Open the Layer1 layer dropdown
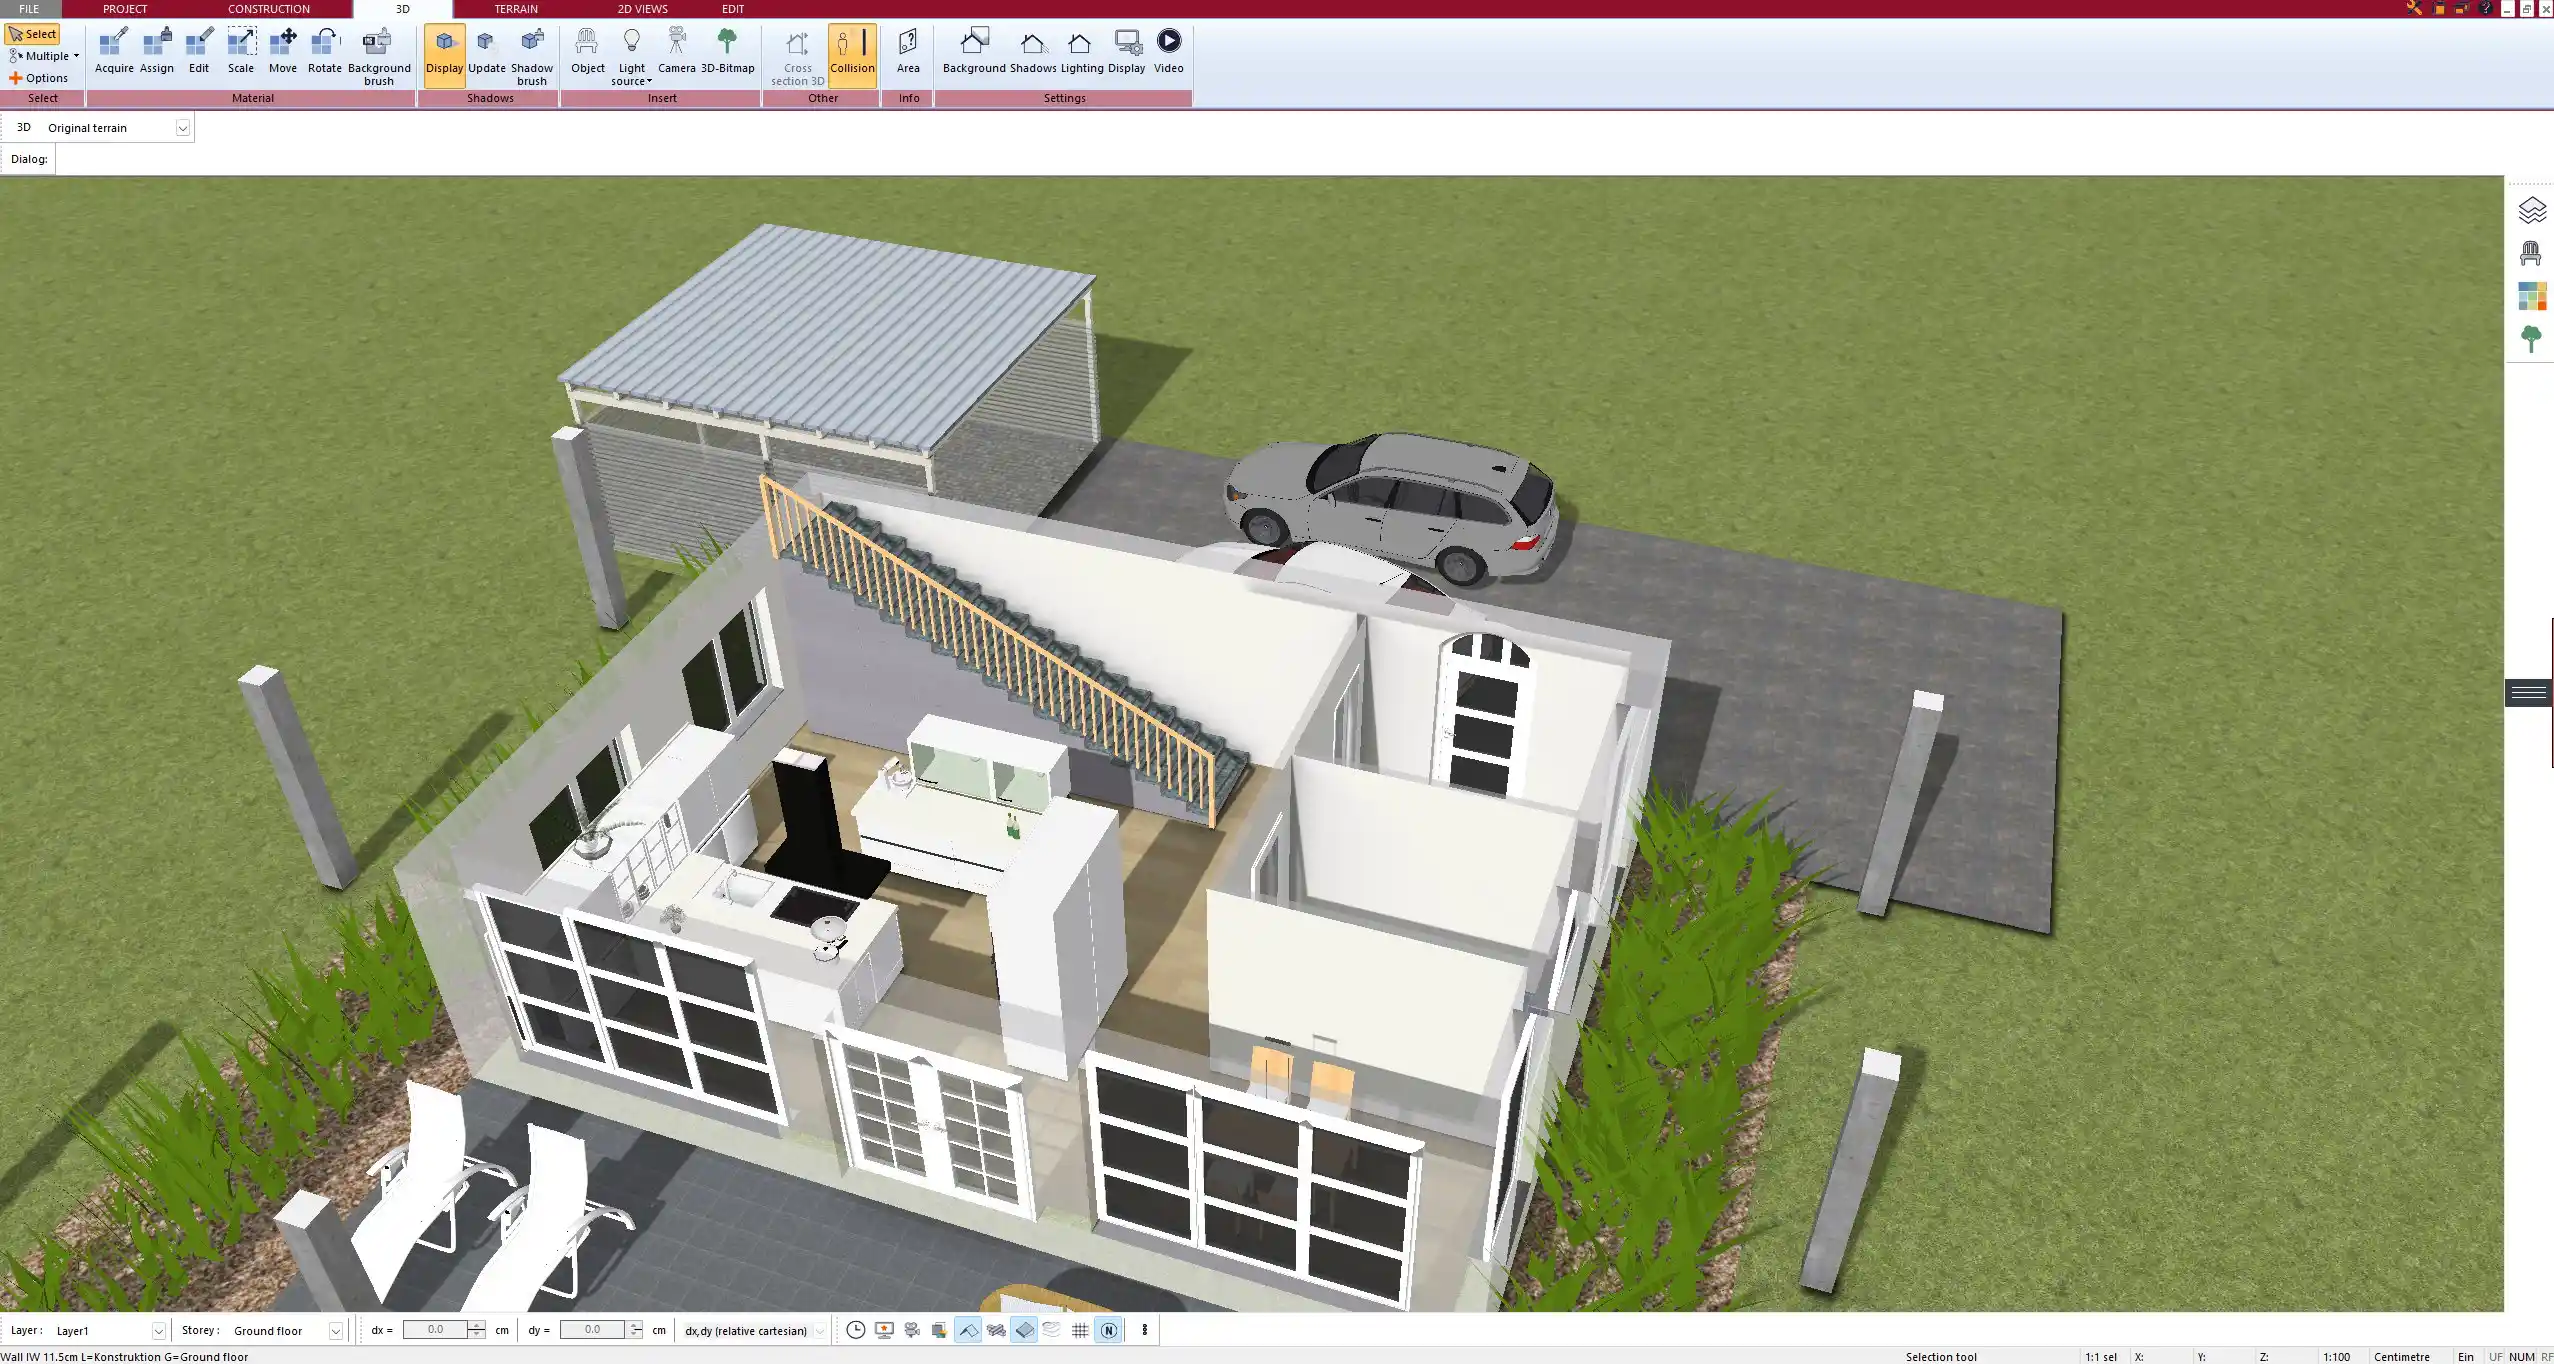 click(158, 1331)
